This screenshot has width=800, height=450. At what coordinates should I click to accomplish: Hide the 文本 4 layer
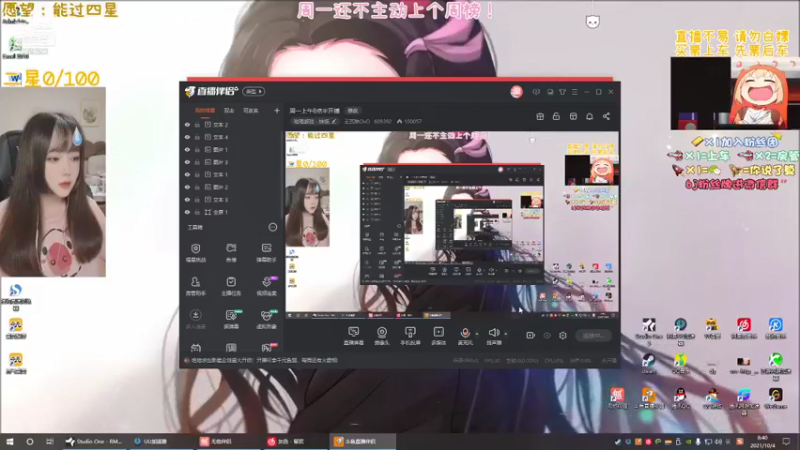pyautogui.click(x=187, y=137)
